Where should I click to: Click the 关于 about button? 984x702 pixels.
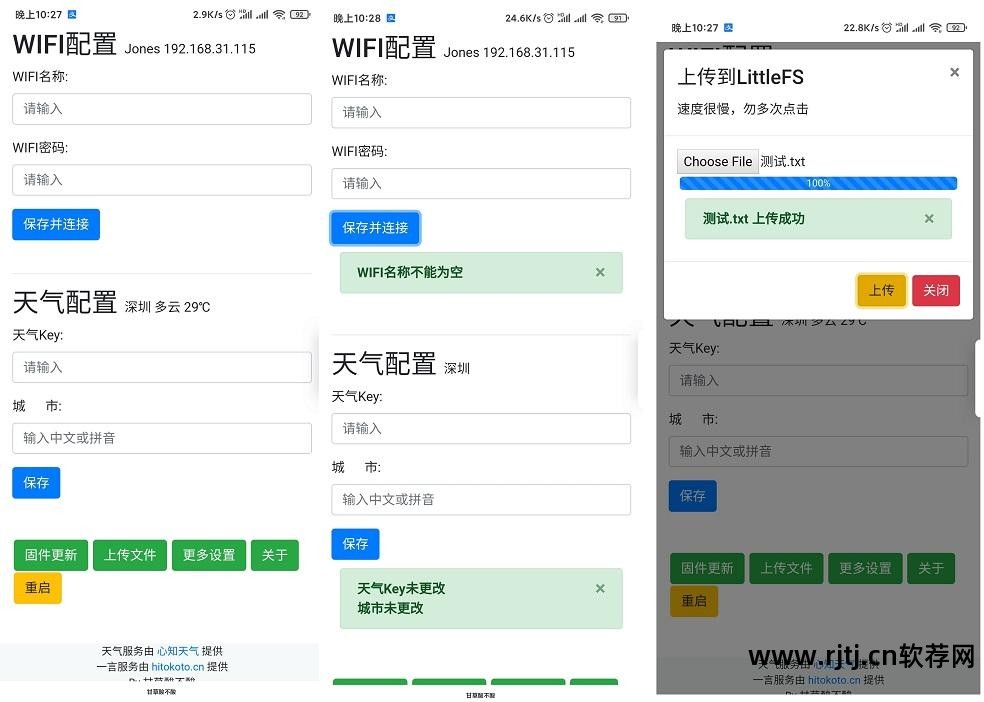click(274, 555)
